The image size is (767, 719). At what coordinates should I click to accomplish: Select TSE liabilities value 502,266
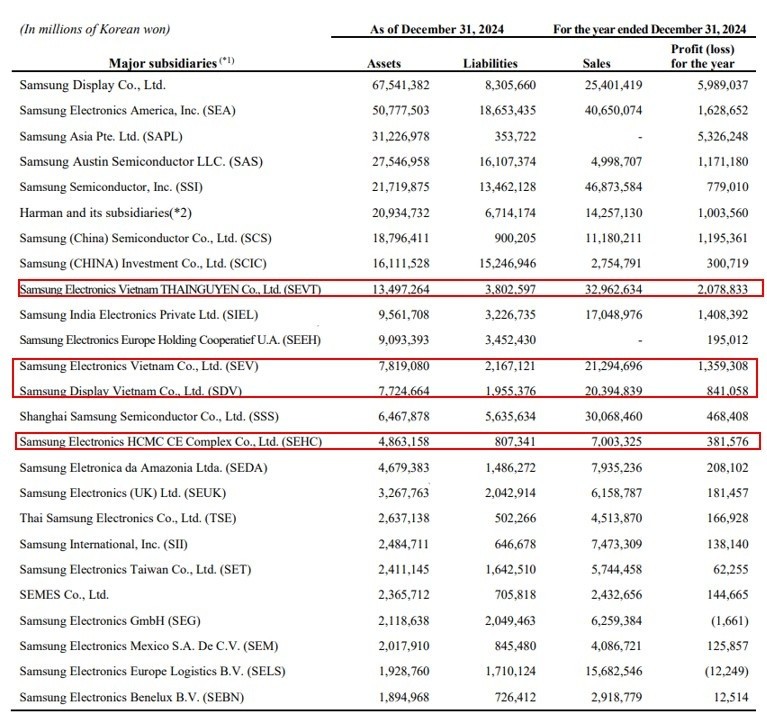coord(515,518)
